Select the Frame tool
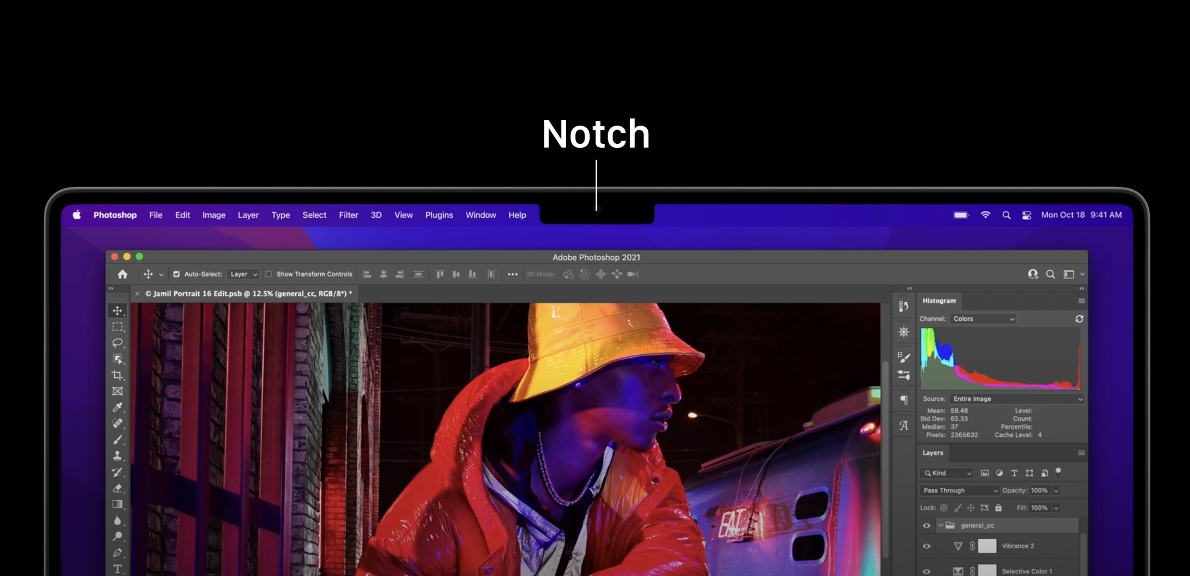1190x576 pixels. point(118,392)
